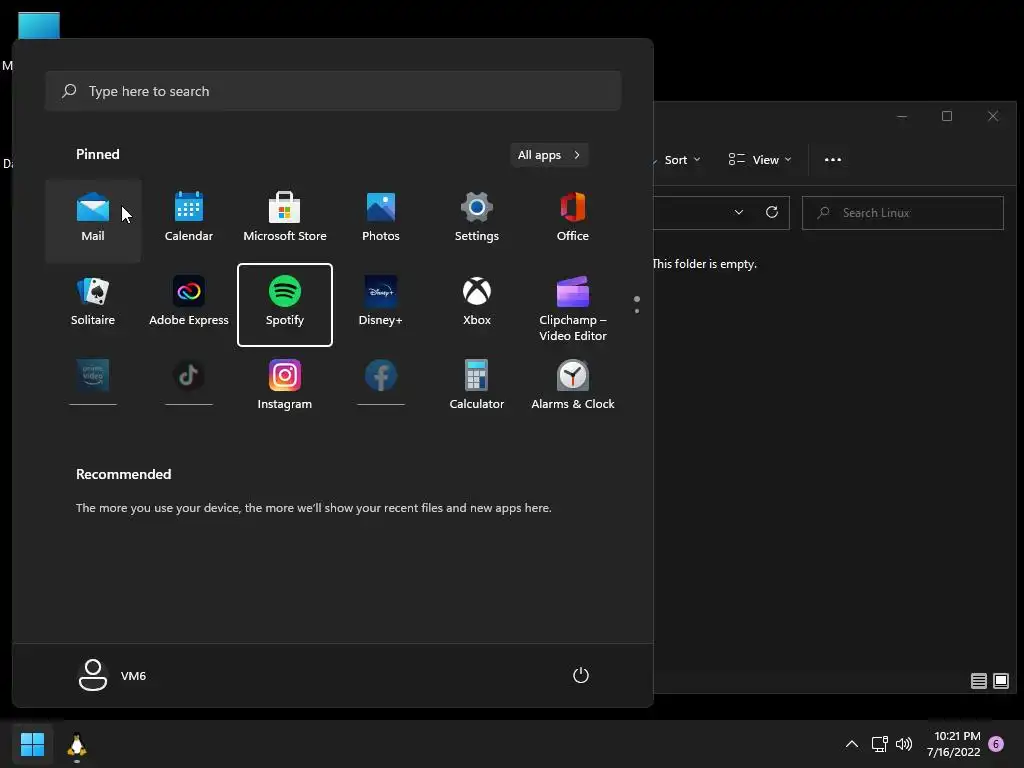This screenshot has width=1024, height=768.
Task: Launch Adobe Express
Action: (189, 305)
